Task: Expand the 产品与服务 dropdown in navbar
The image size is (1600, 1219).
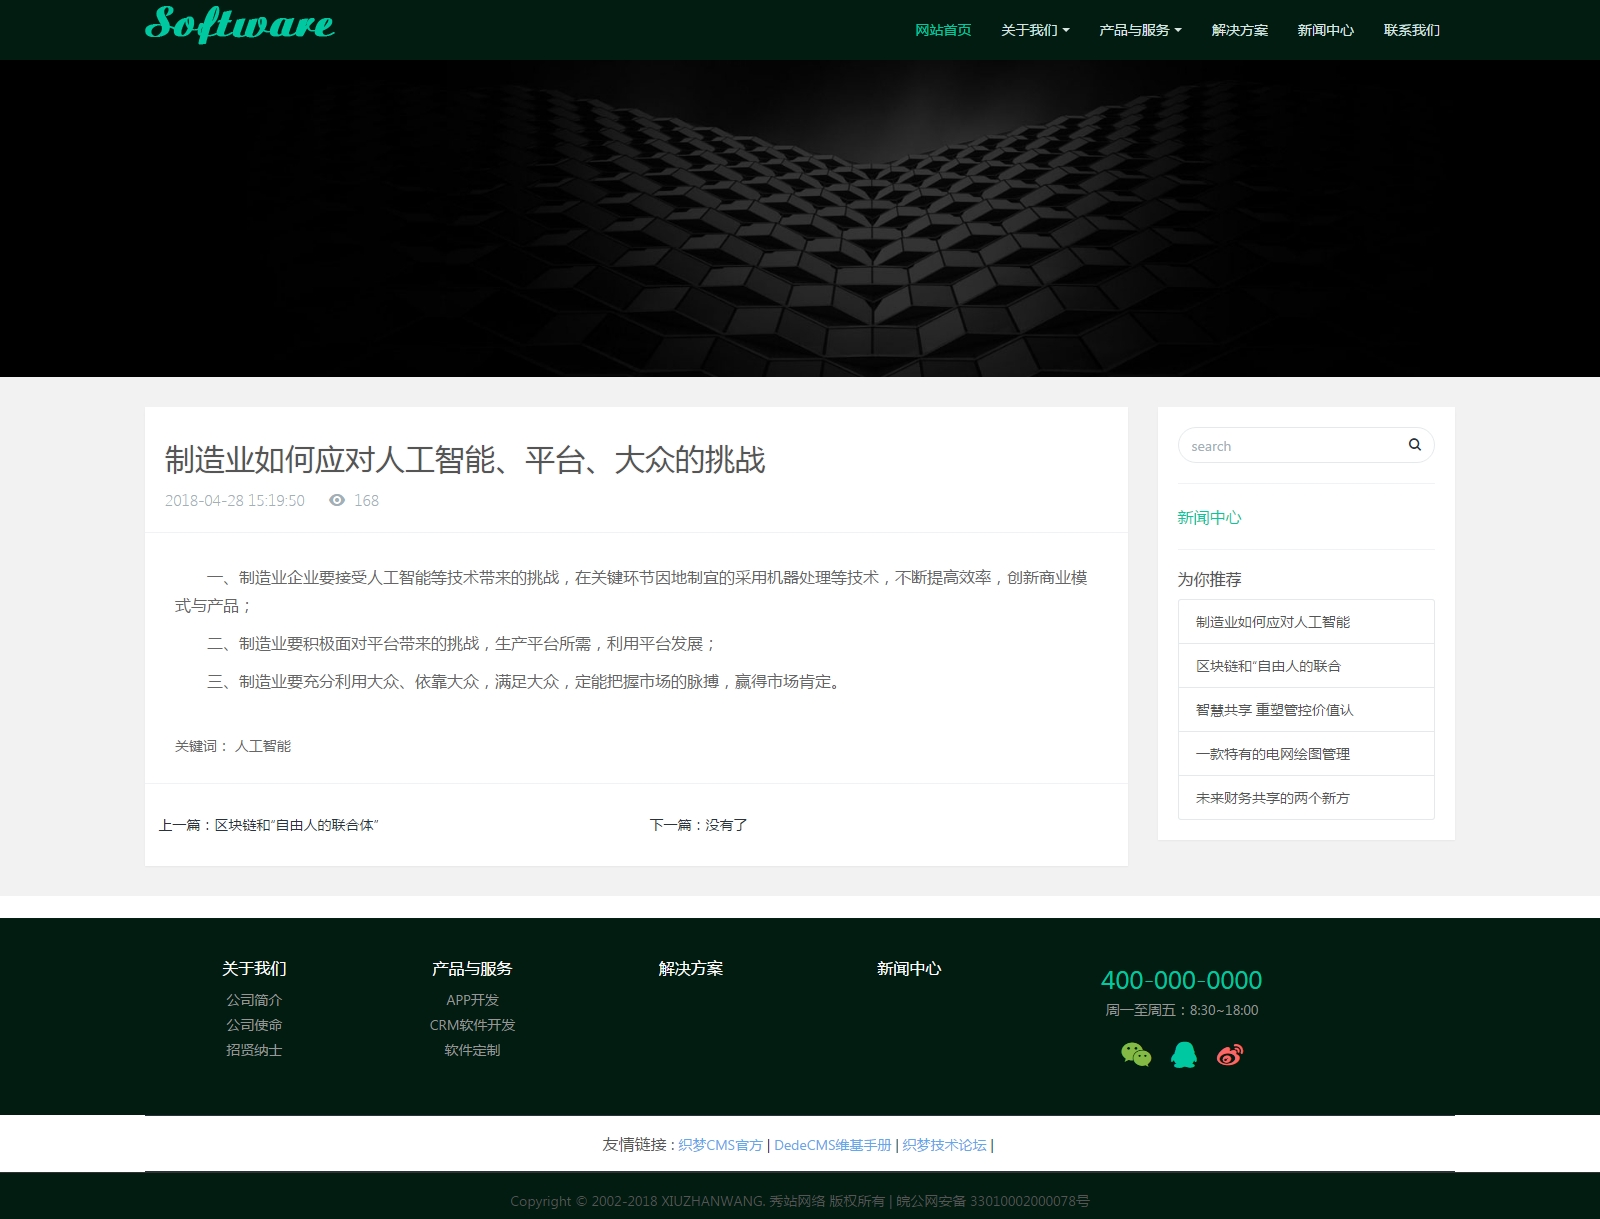Action: (1140, 30)
